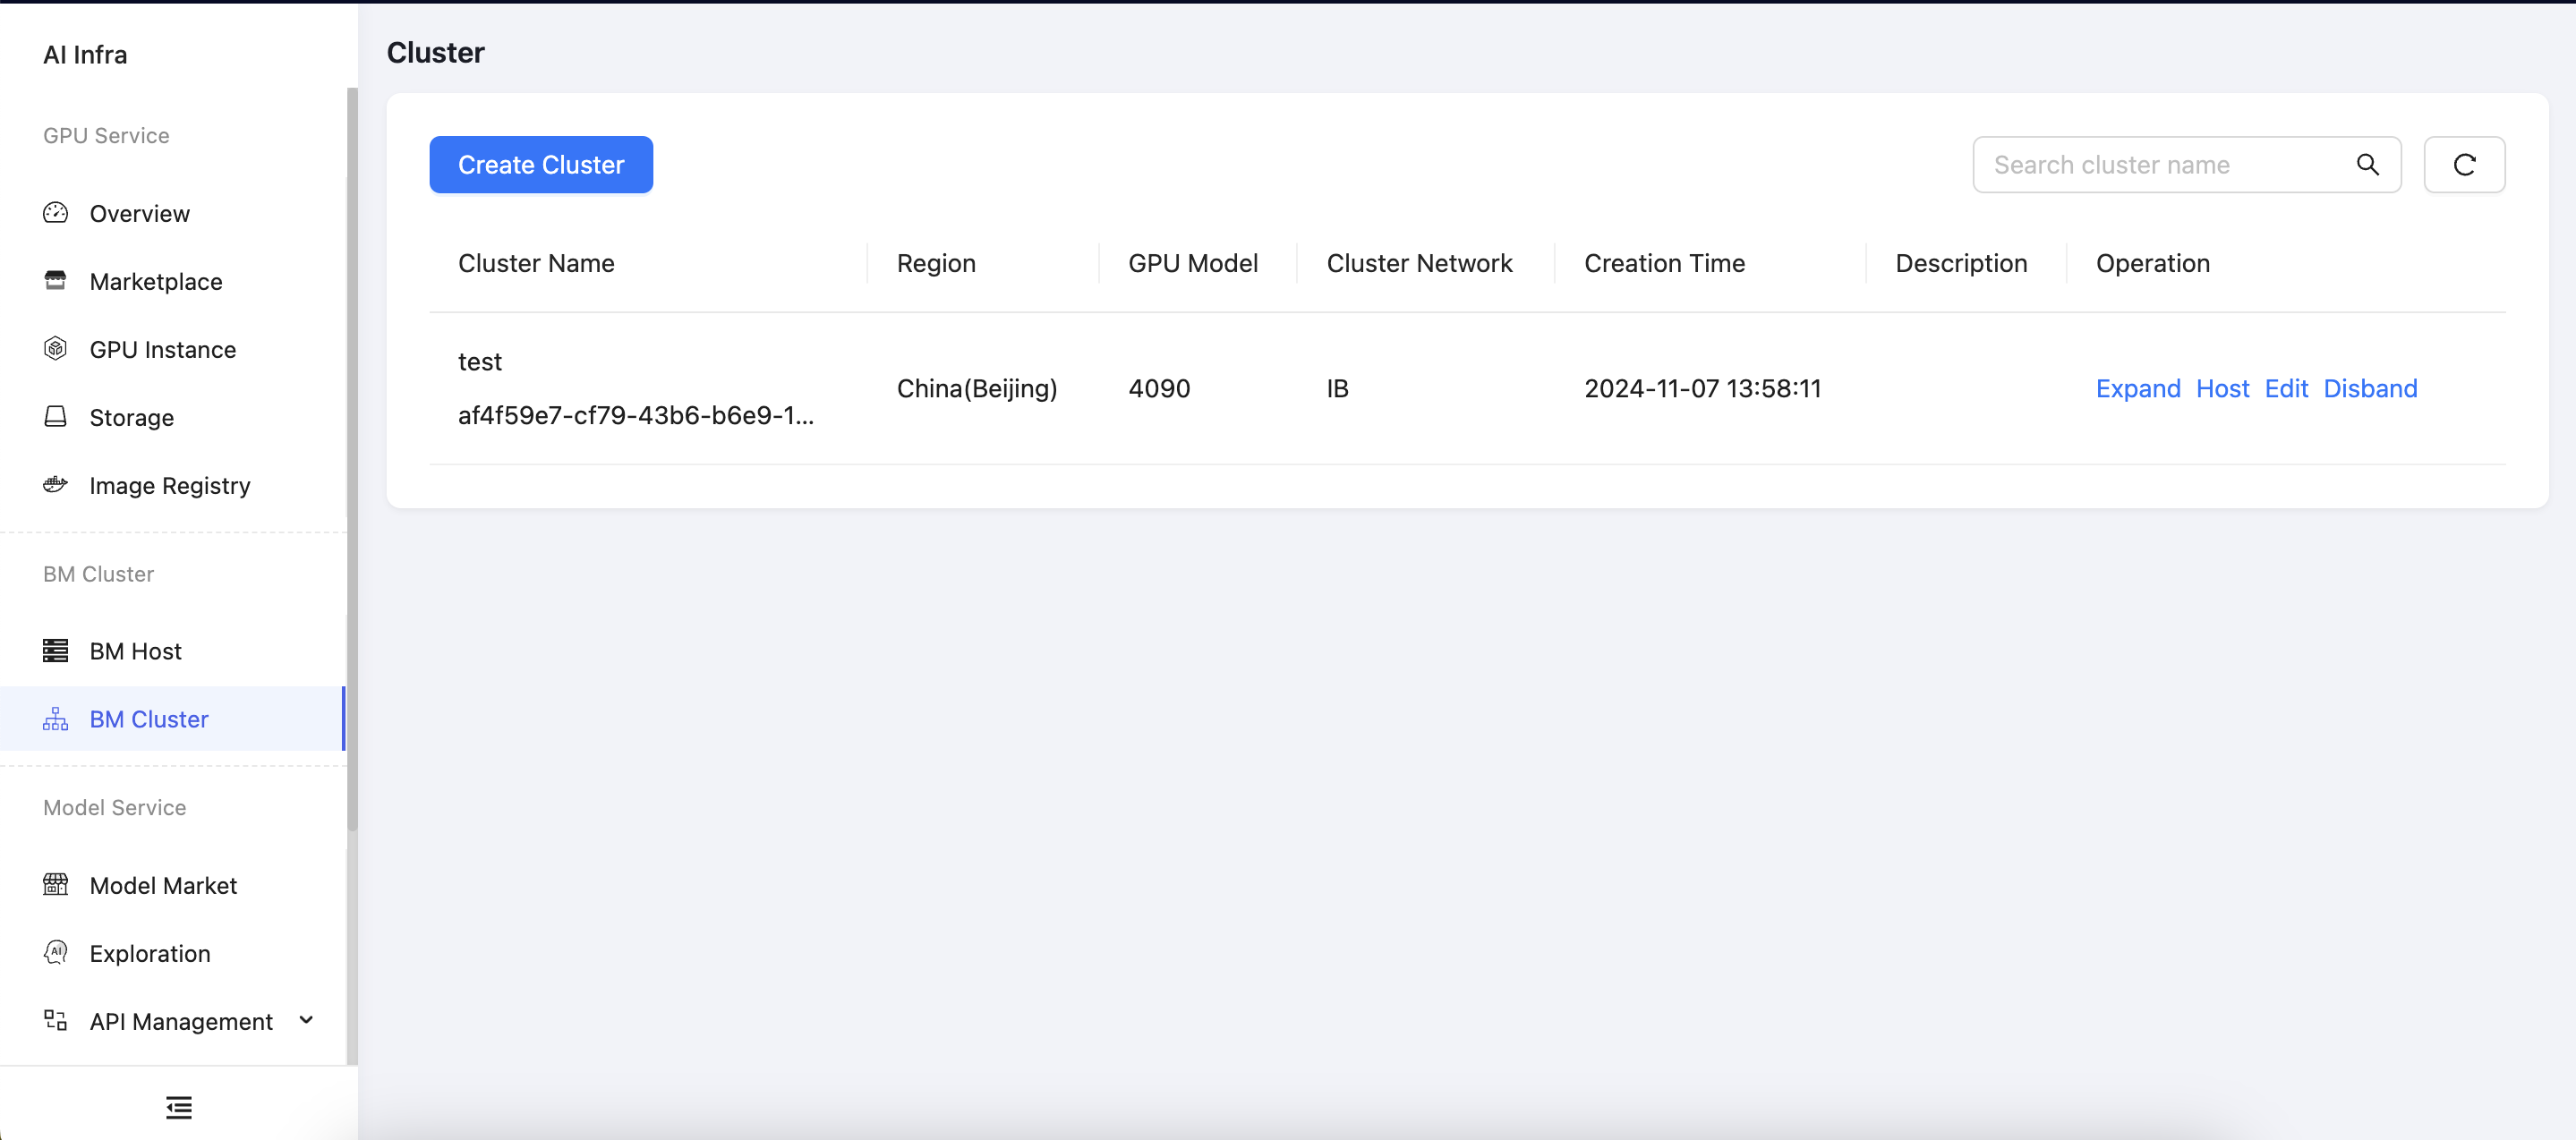Click the Storage drive icon

(x=56, y=417)
